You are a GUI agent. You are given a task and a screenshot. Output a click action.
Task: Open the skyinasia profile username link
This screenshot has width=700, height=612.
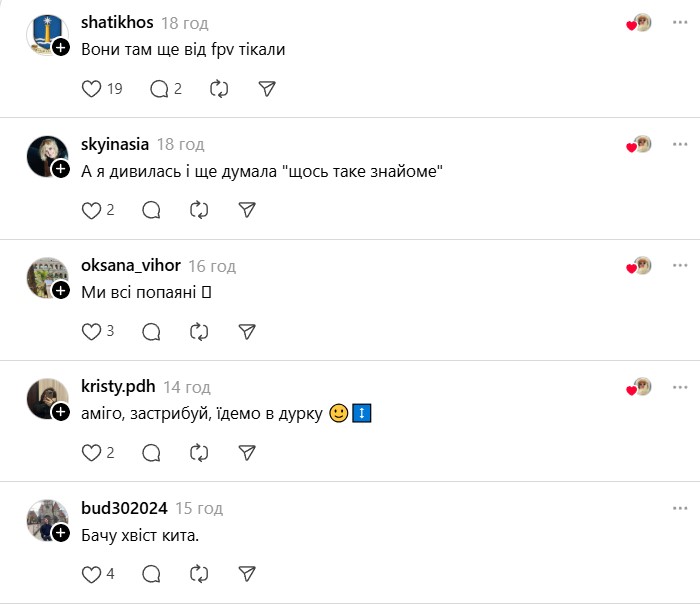point(115,144)
